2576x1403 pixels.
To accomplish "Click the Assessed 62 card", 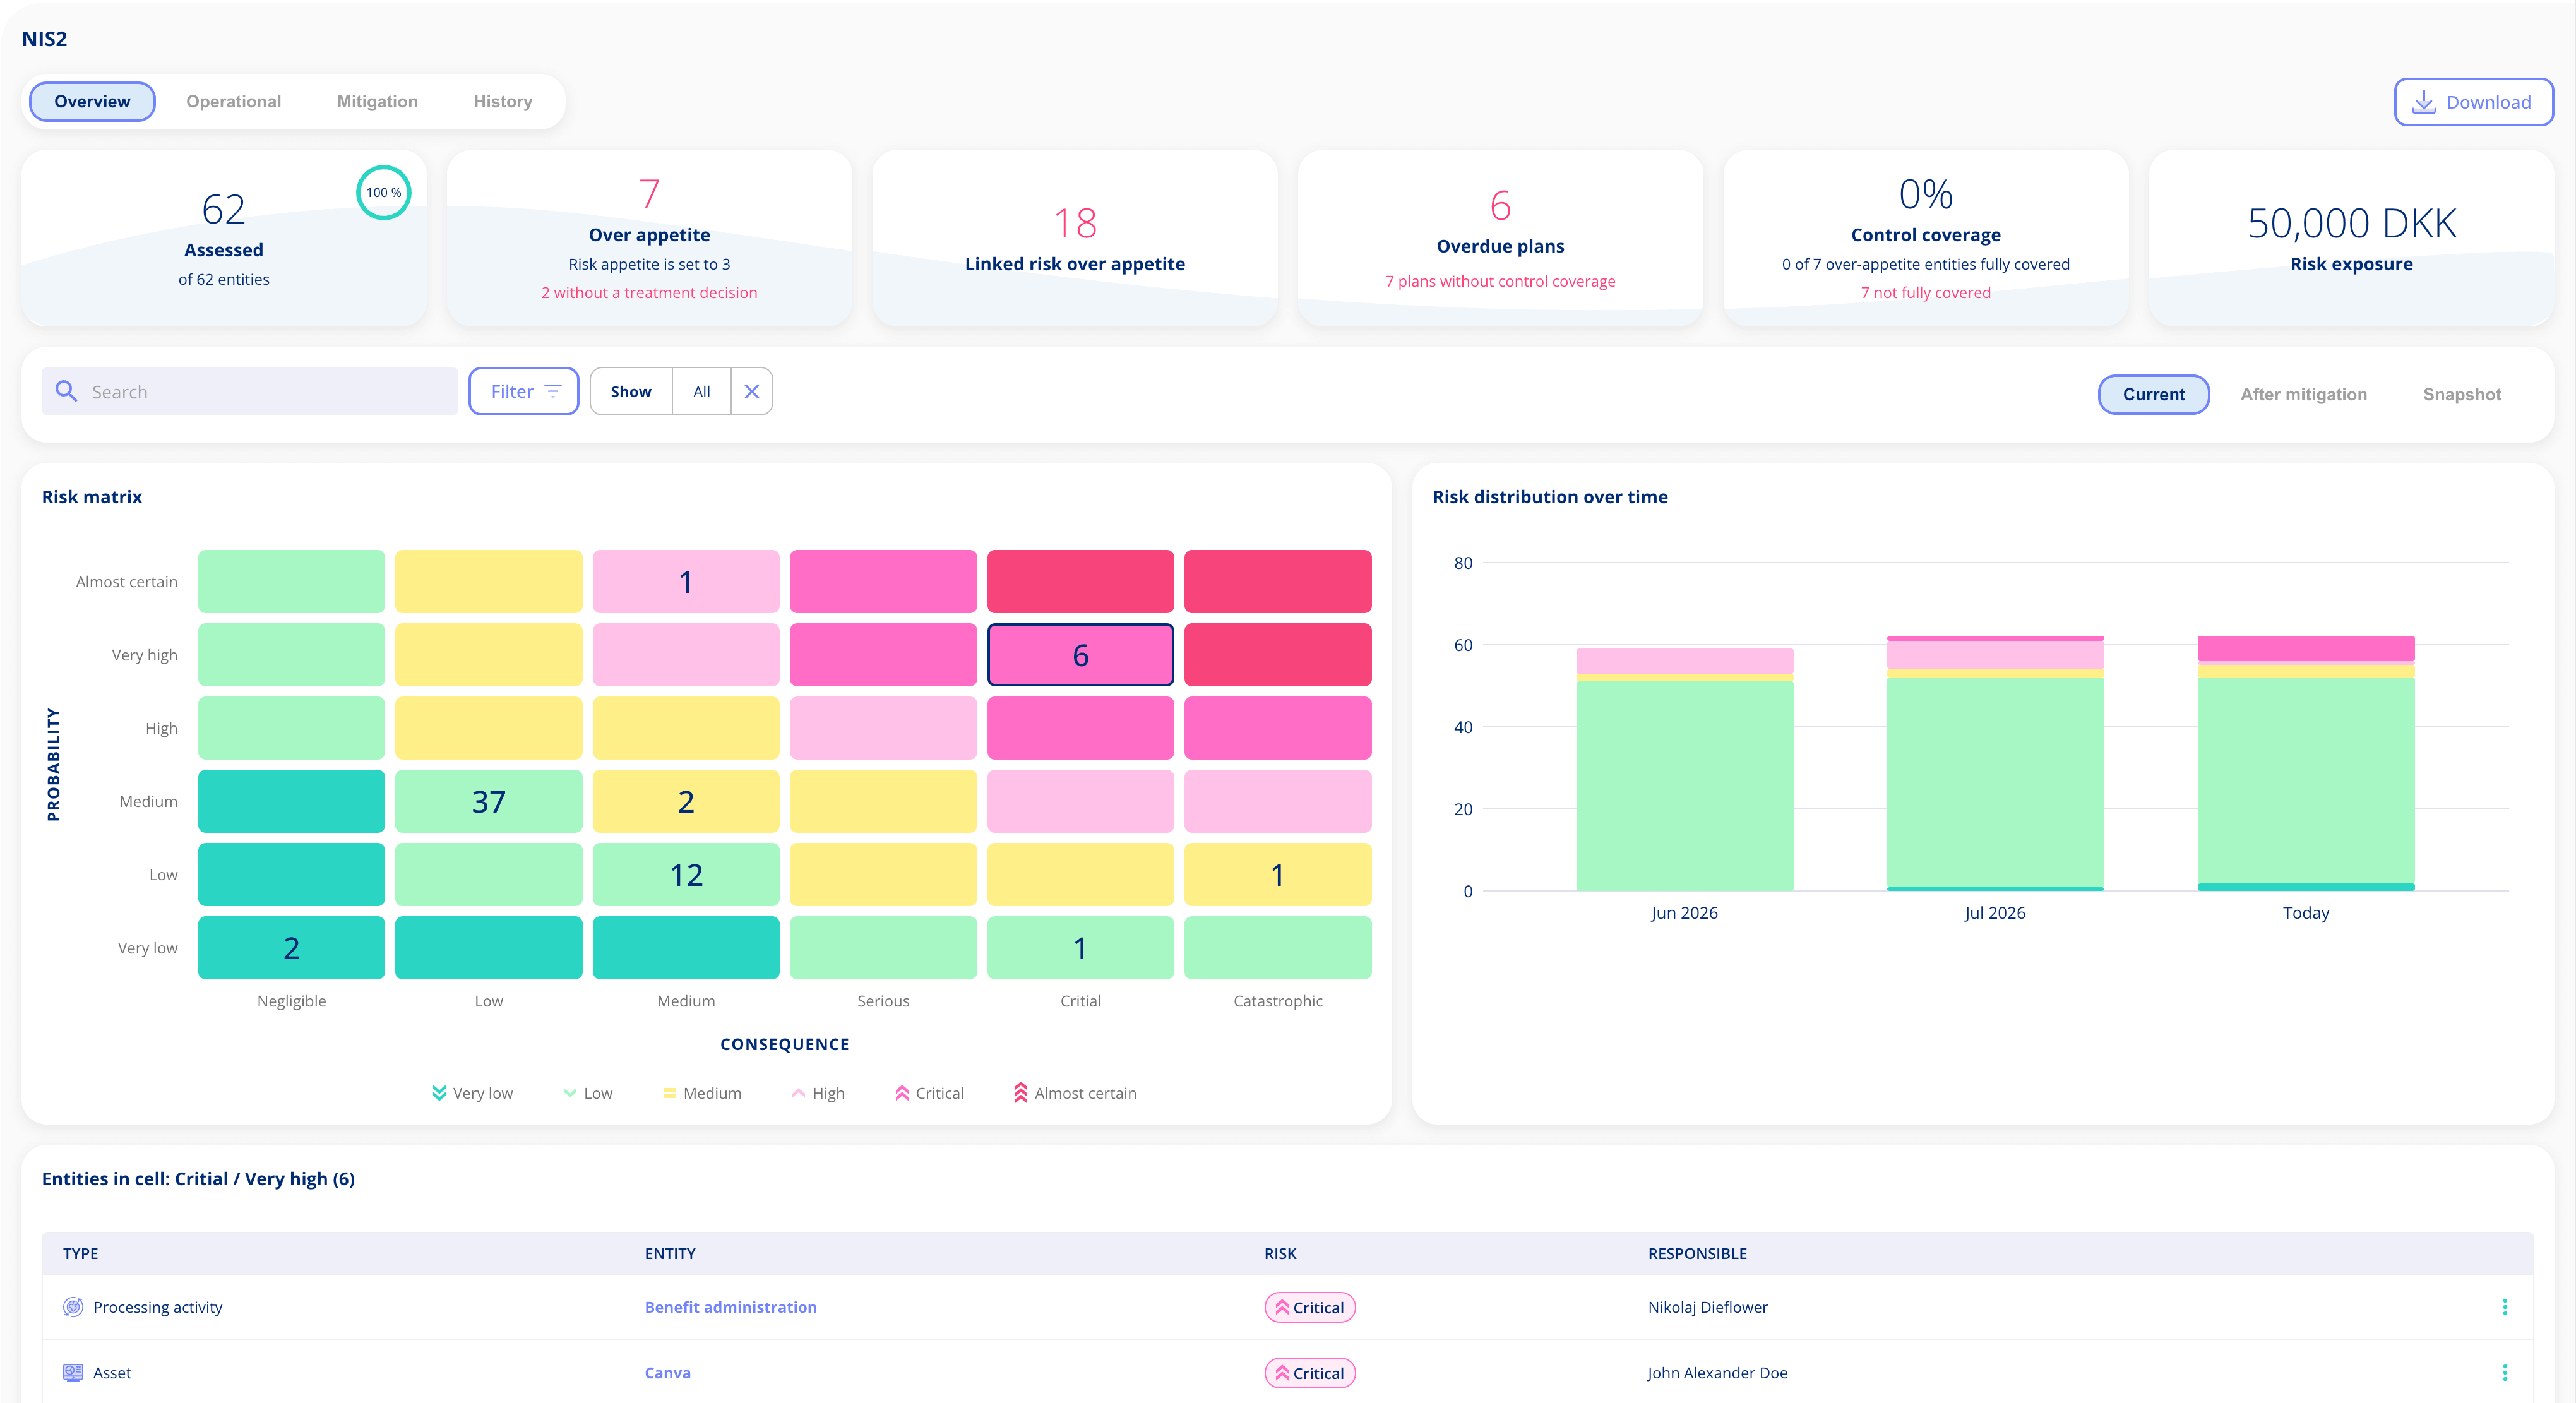I will coord(223,238).
